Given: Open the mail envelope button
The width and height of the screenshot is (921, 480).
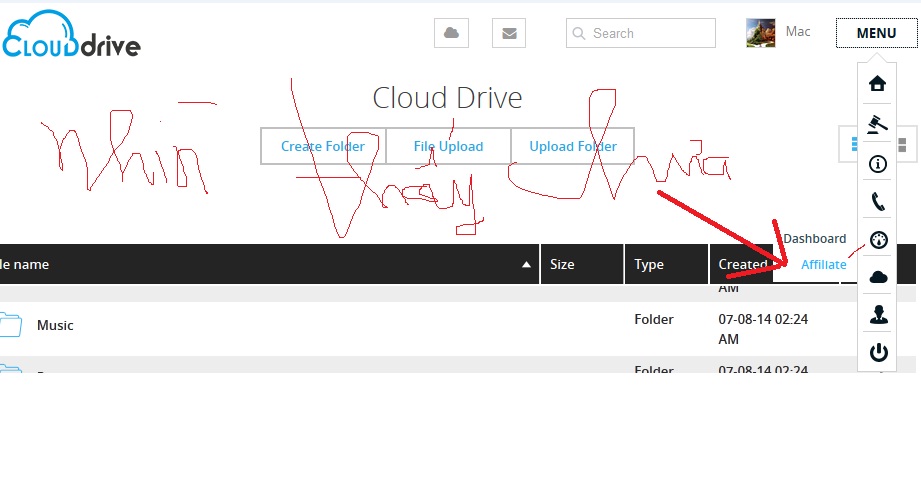Looking at the screenshot, I should click(509, 33).
